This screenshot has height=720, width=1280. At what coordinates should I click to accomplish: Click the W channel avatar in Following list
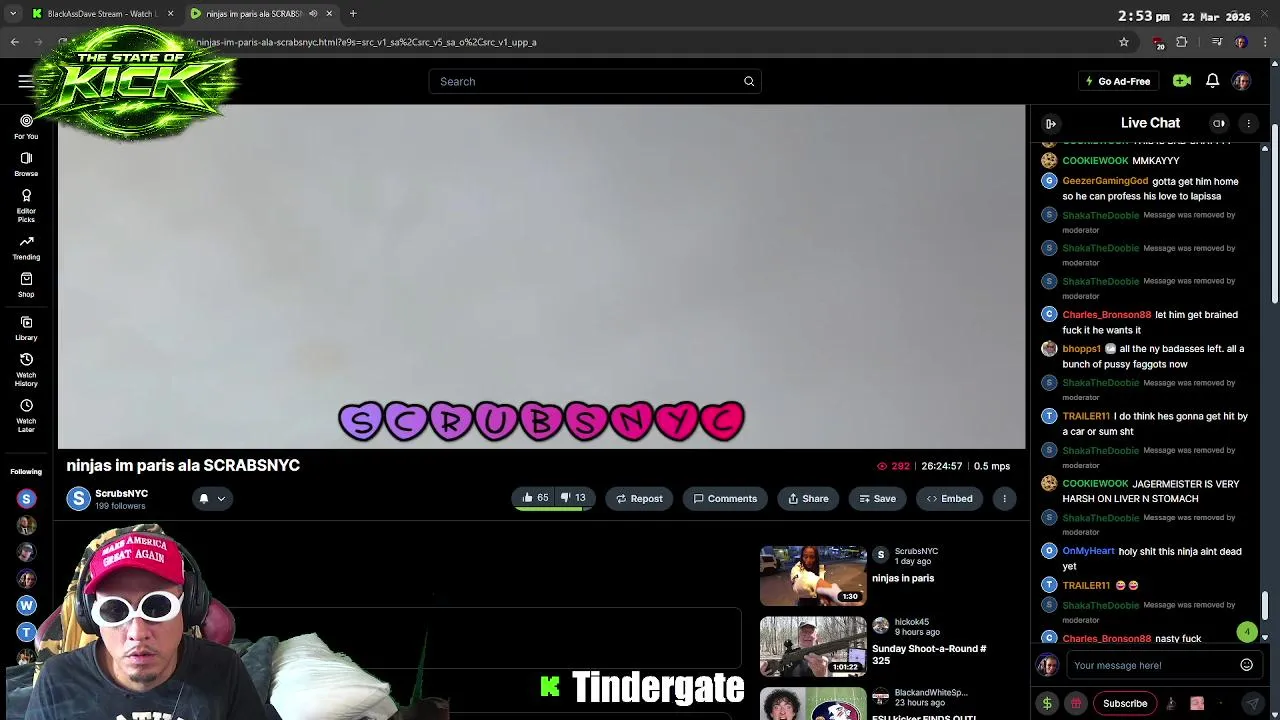click(26, 605)
